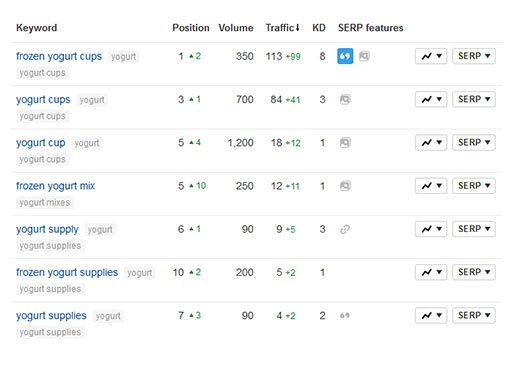Viewport: 511px width, 368px height.
Task: Open history chart dropdown for yogurt supply
Action: tap(431, 229)
